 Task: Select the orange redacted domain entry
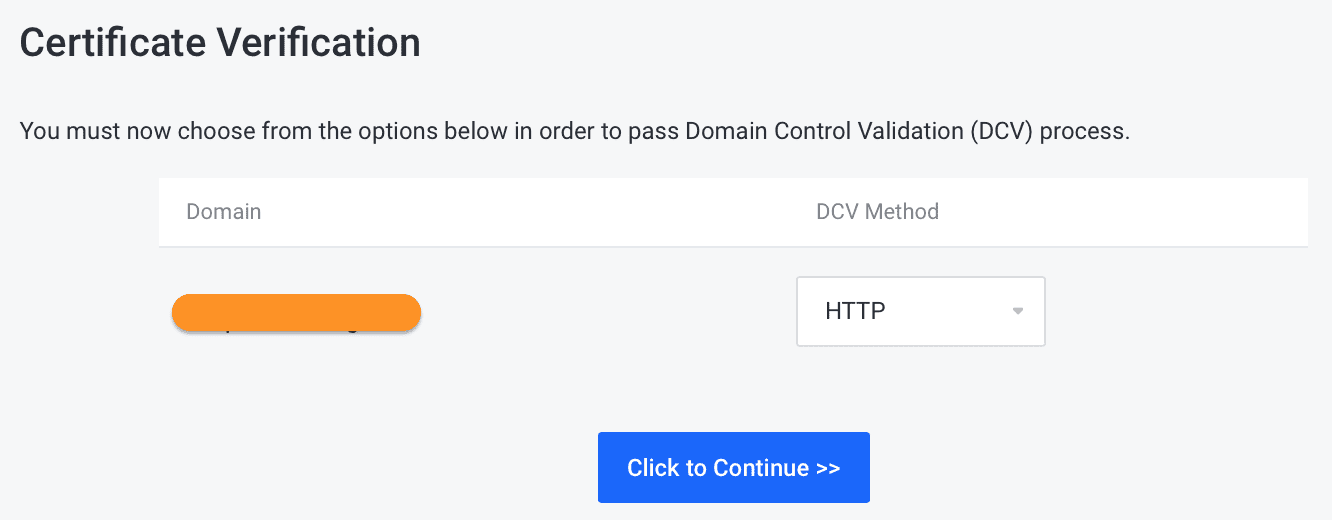(296, 313)
